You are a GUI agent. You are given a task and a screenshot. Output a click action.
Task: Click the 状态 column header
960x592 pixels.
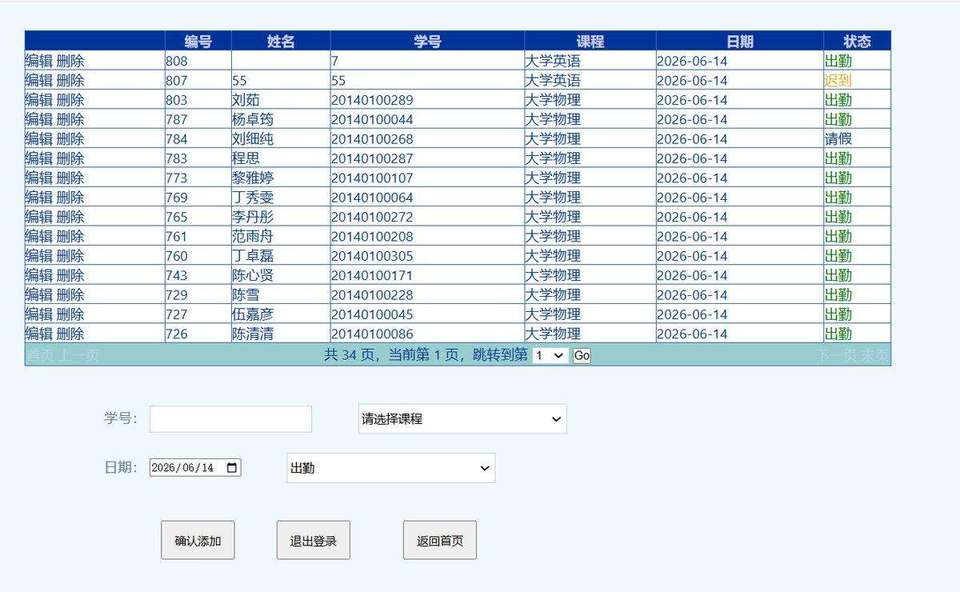(857, 41)
